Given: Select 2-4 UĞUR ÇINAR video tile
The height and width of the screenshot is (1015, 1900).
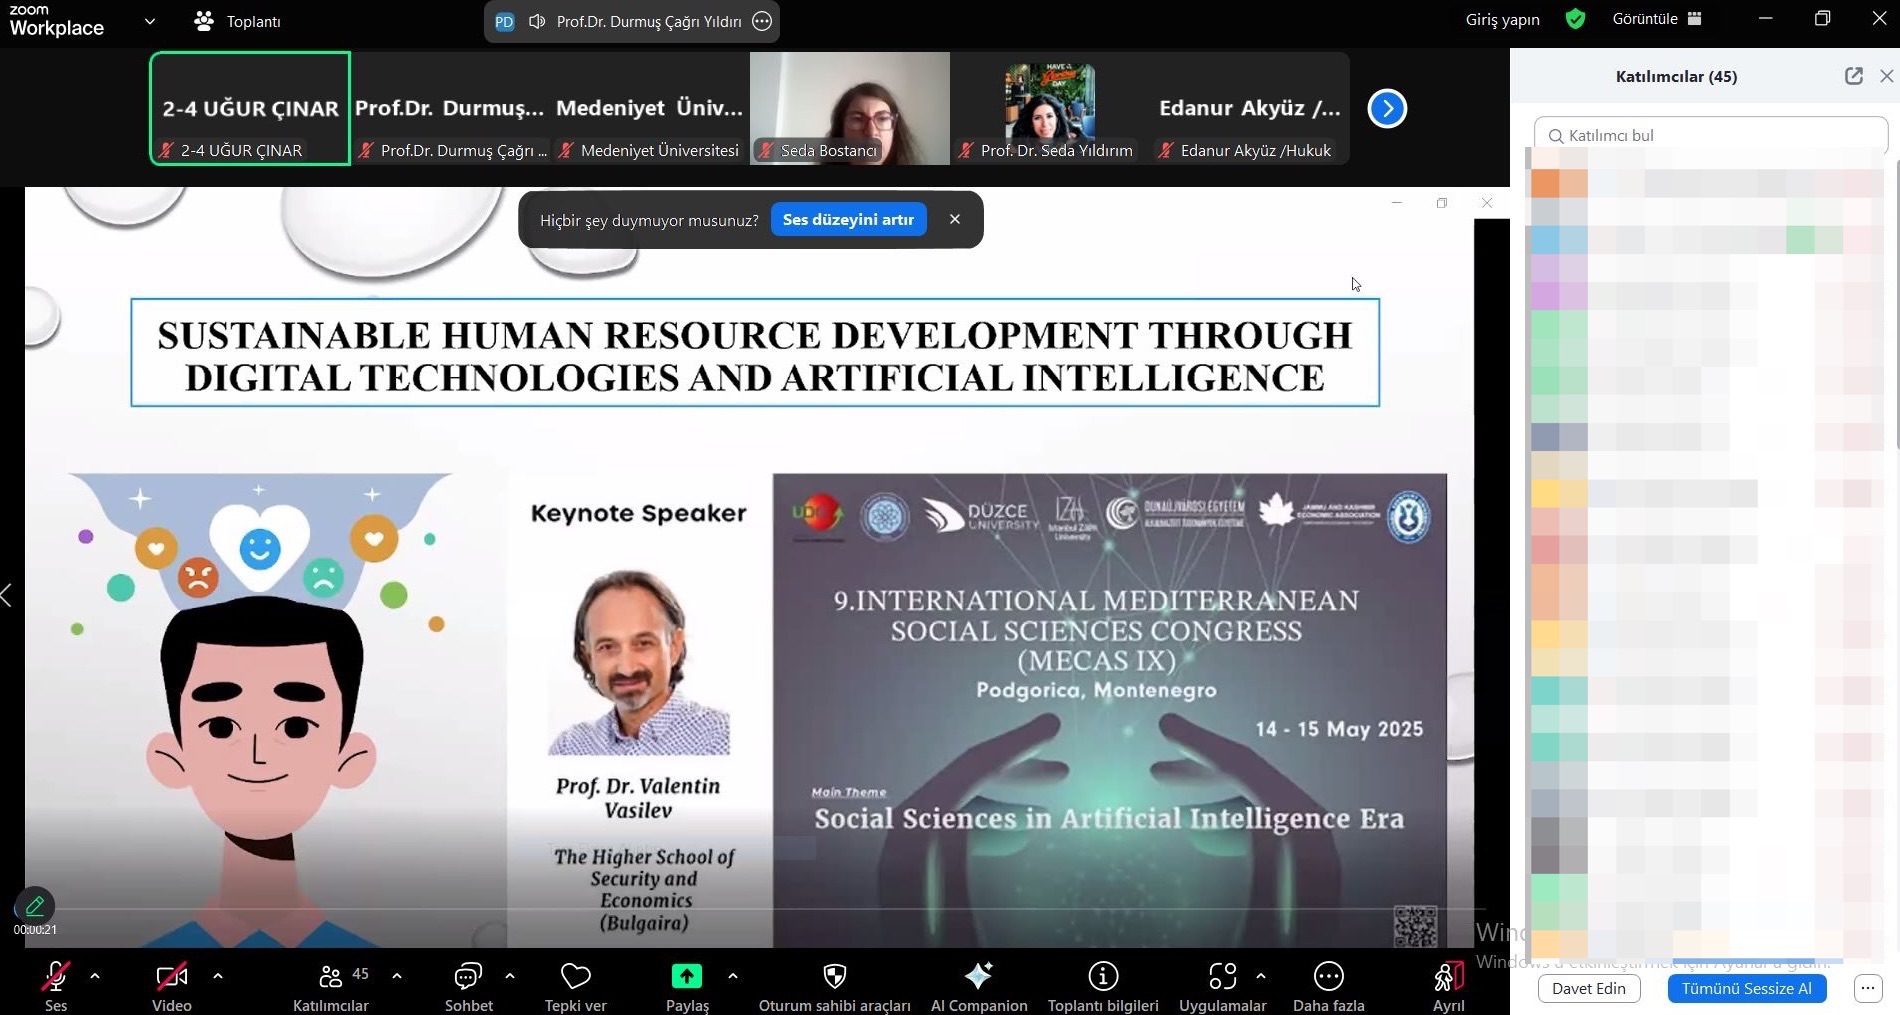Looking at the screenshot, I should tap(250, 108).
